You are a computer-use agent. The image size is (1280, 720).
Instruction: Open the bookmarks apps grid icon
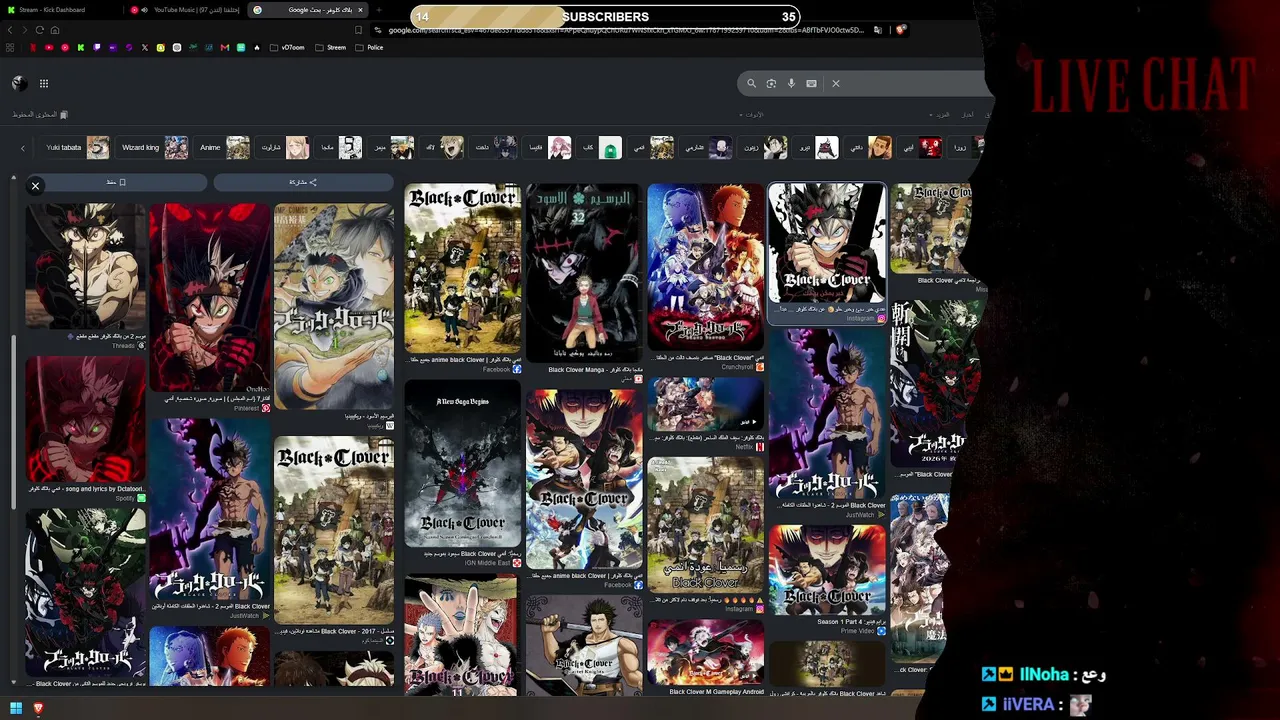[x=10, y=48]
